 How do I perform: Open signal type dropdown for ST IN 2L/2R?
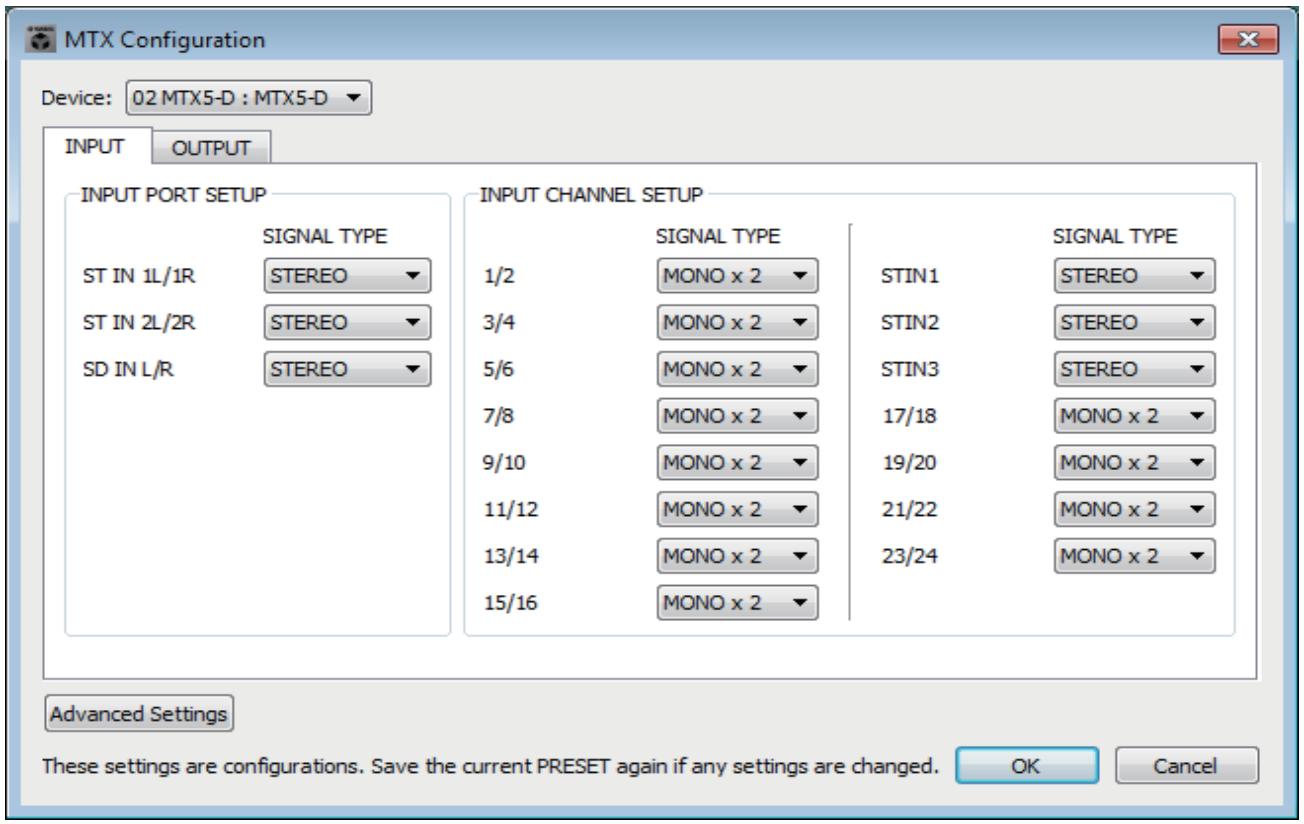pyautogui.click(x=346, y=322)
